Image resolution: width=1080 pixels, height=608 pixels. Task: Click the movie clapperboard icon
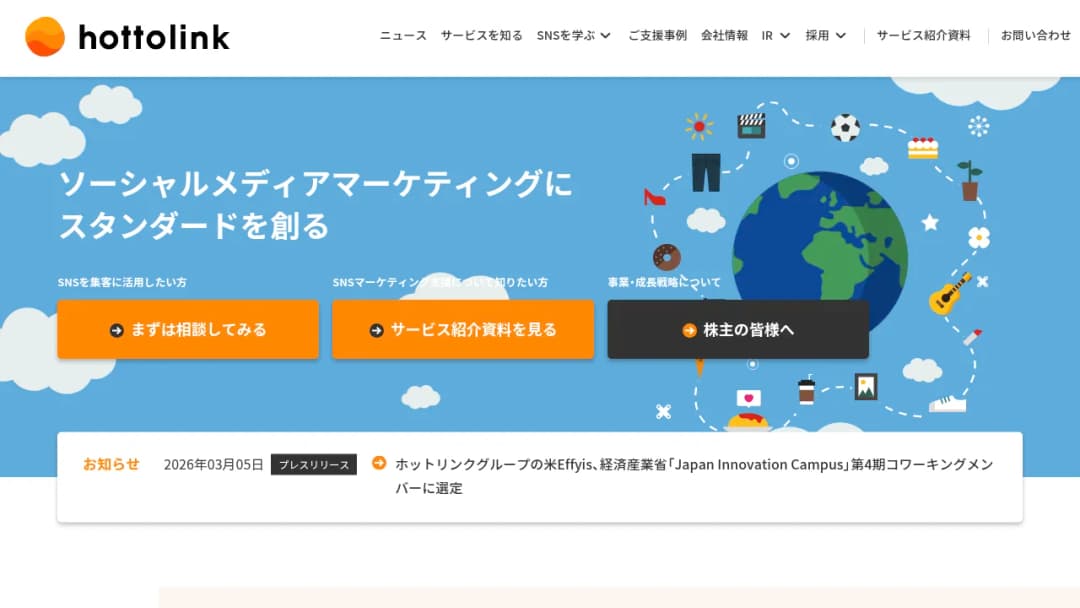click(x=751, y=126)
